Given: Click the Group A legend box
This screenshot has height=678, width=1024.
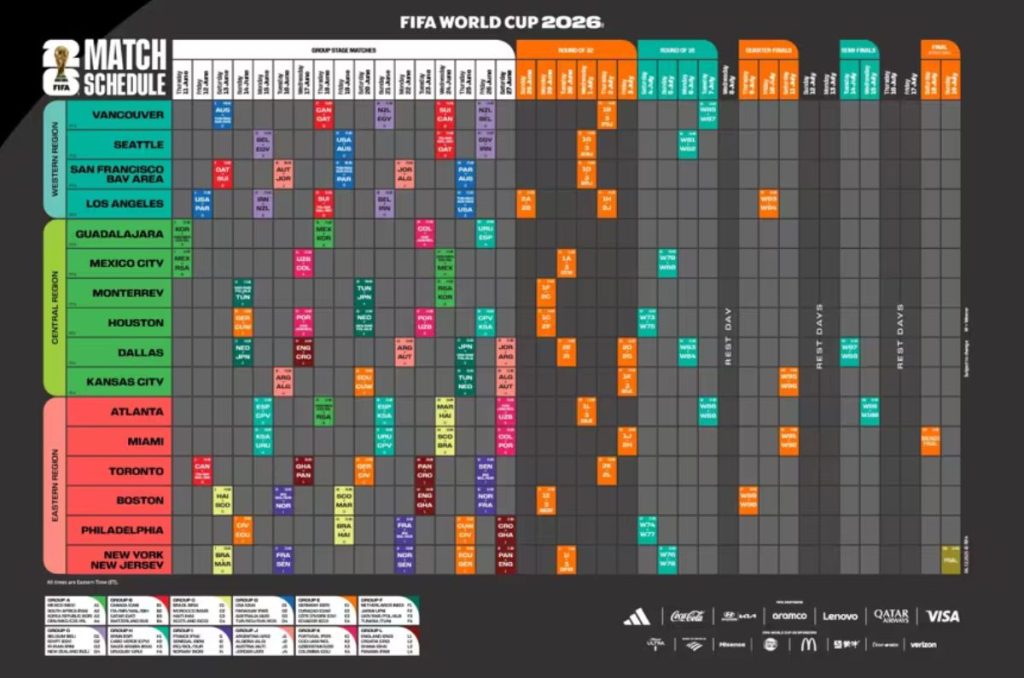Looking at the screenshot, I should 69,610.
